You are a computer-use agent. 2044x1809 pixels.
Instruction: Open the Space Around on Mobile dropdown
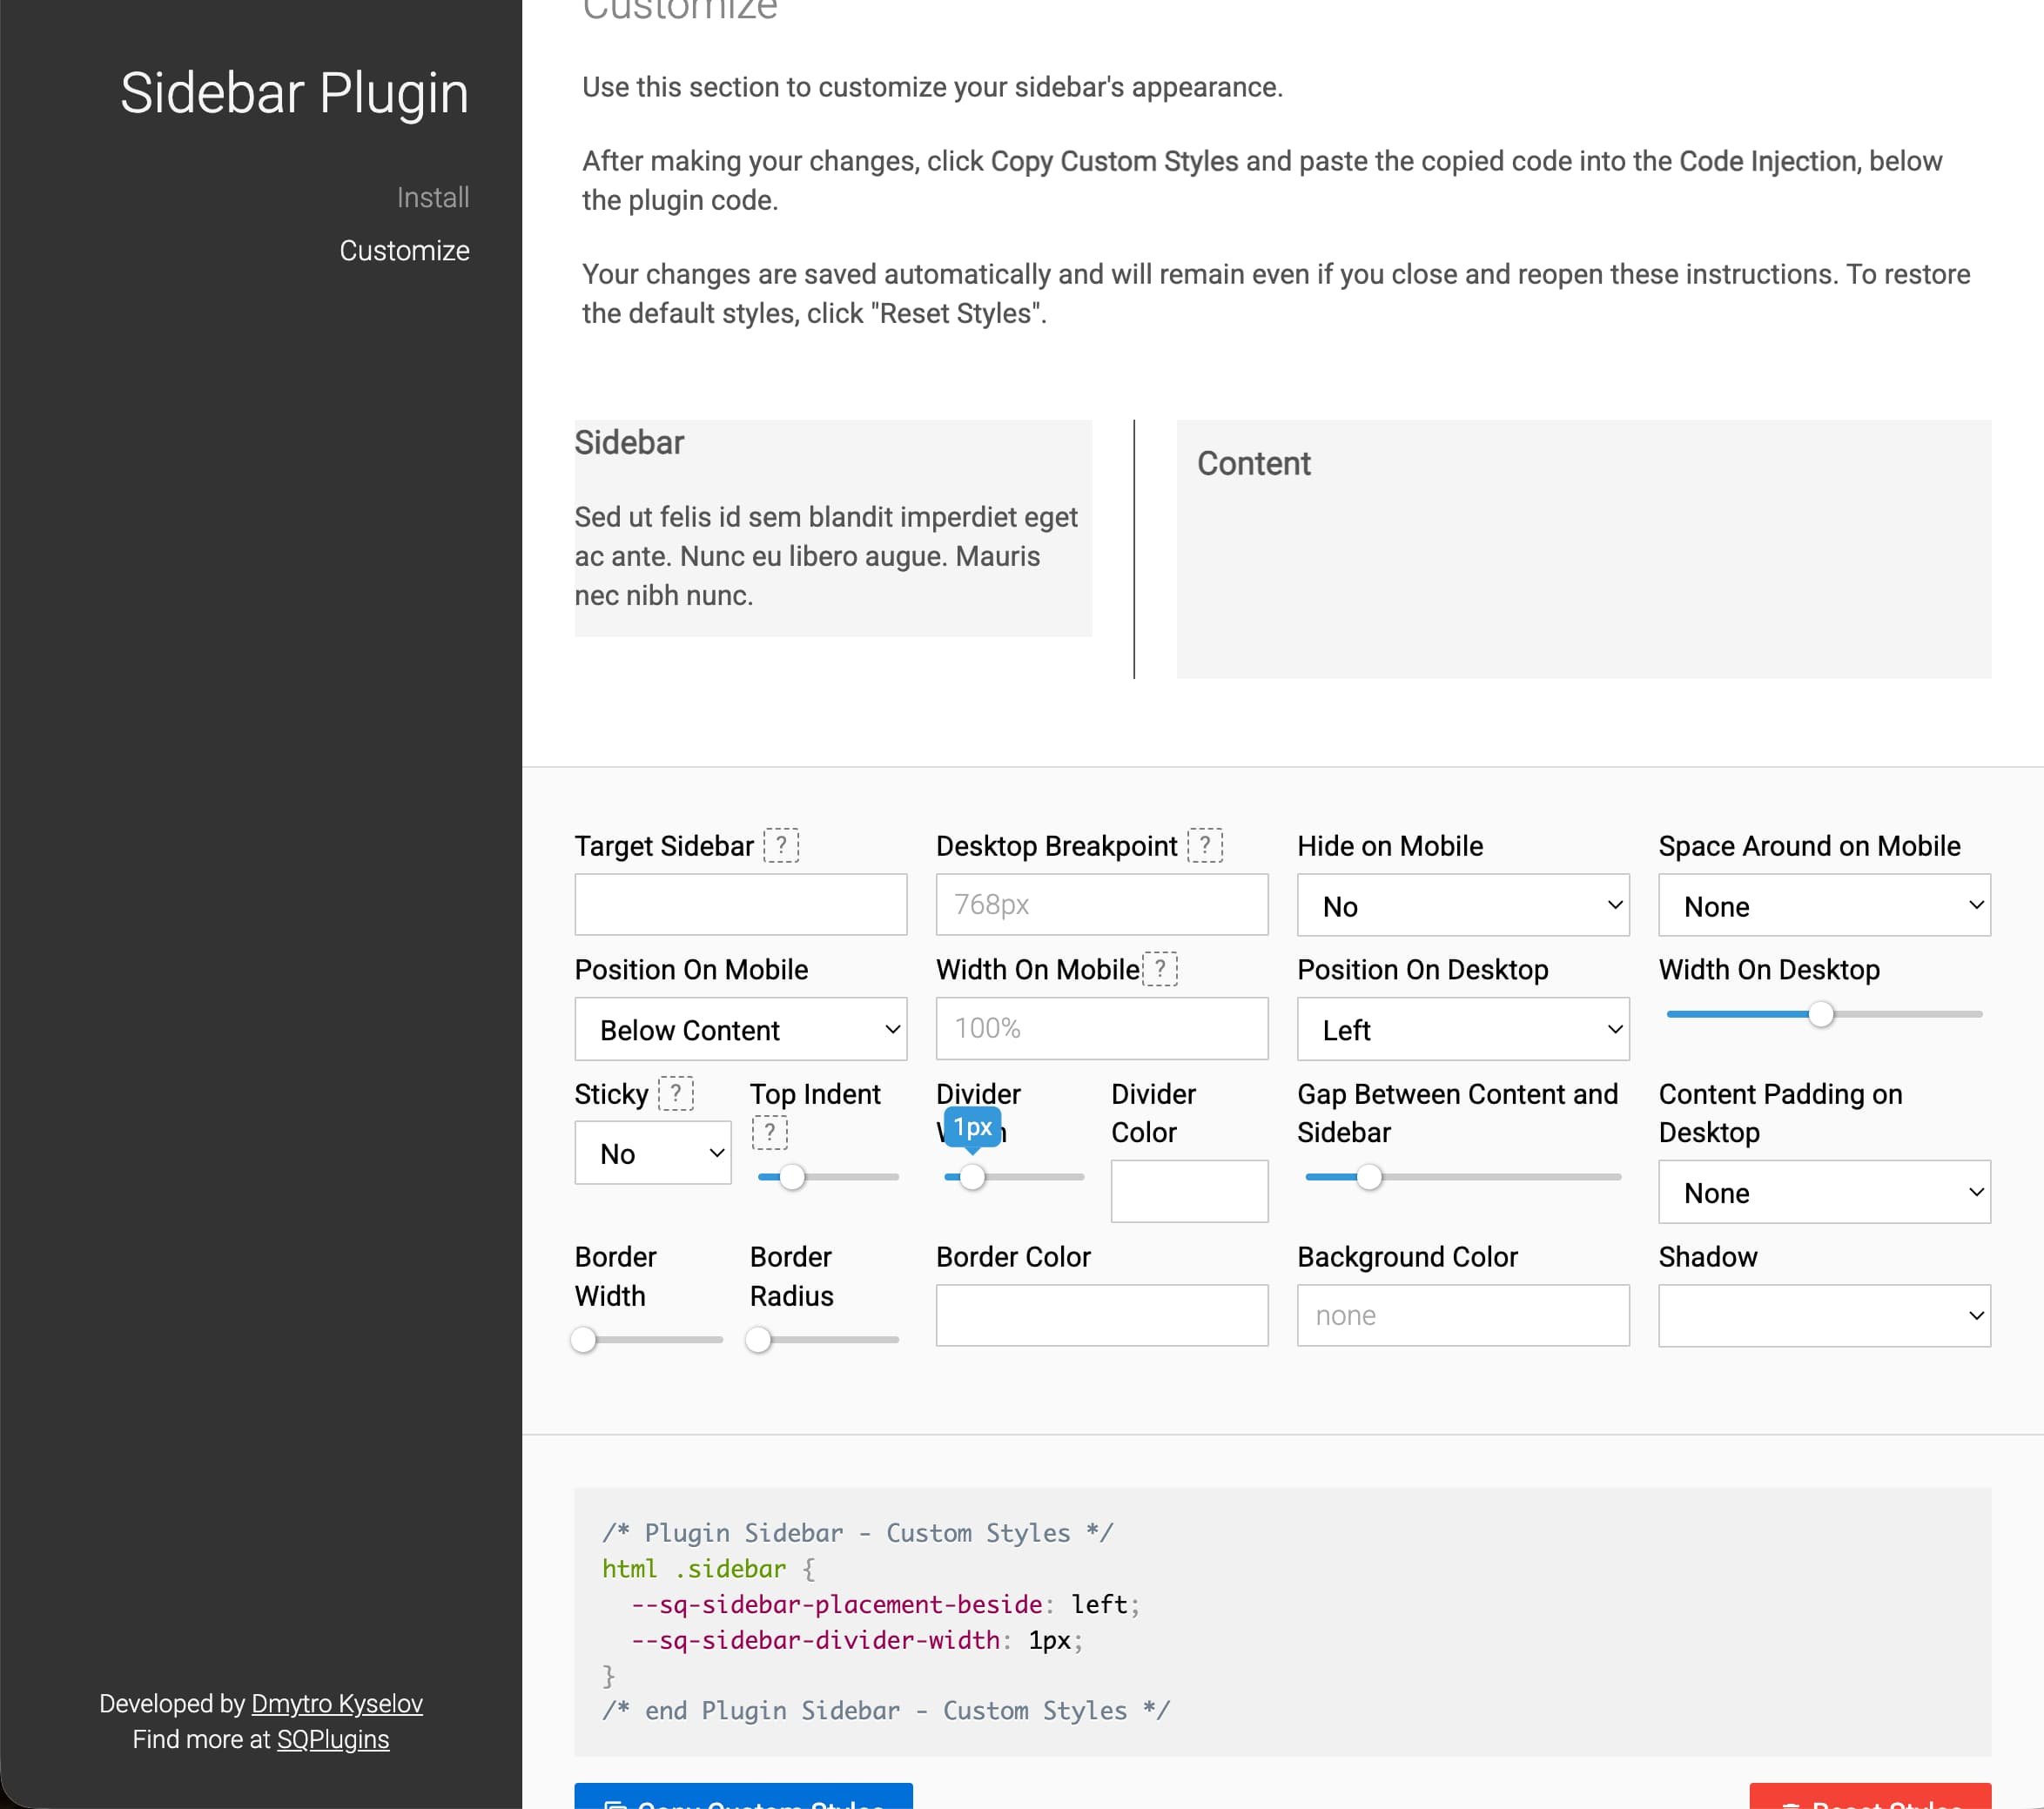(x=1824, y=905)
